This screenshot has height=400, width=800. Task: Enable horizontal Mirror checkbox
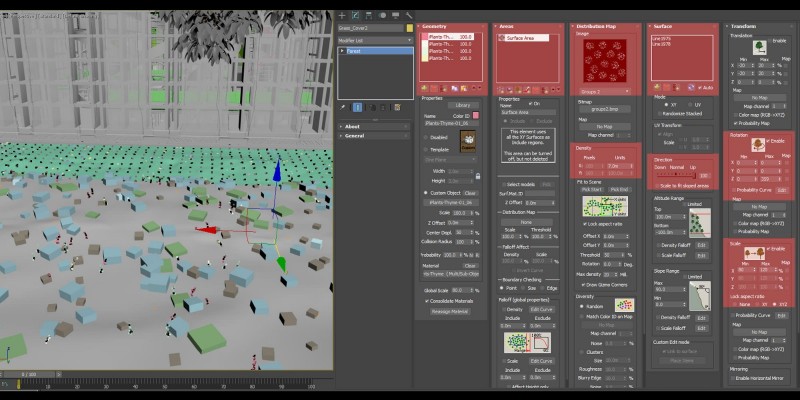731,379
